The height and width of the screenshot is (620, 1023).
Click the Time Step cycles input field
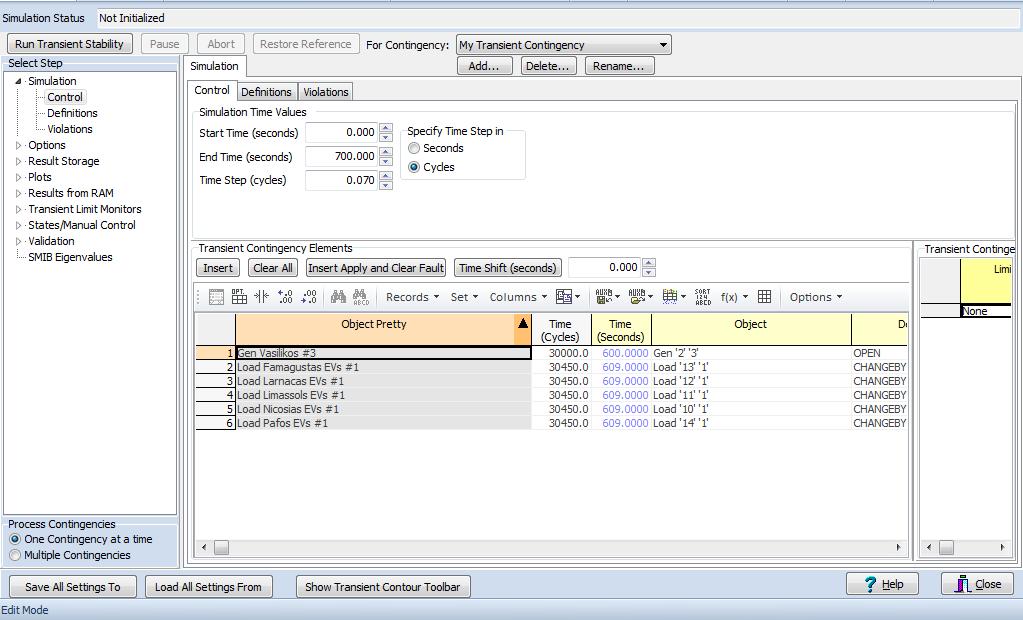point(341,180)
